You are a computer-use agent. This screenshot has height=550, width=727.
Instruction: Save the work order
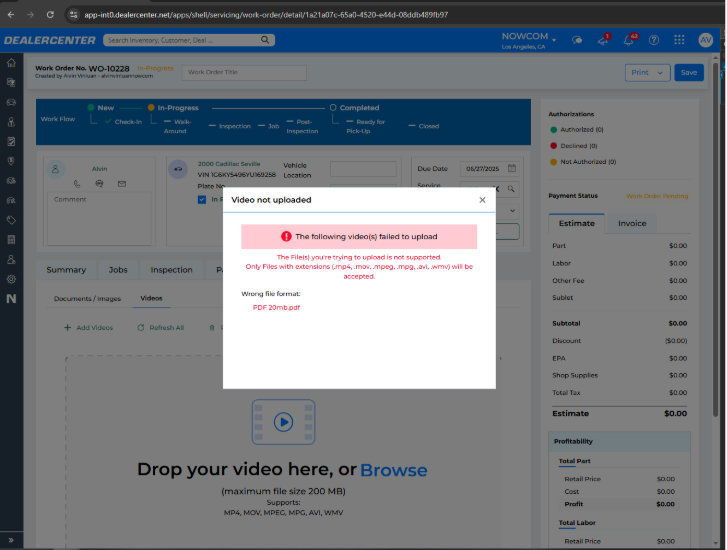[x=689, y=72]
